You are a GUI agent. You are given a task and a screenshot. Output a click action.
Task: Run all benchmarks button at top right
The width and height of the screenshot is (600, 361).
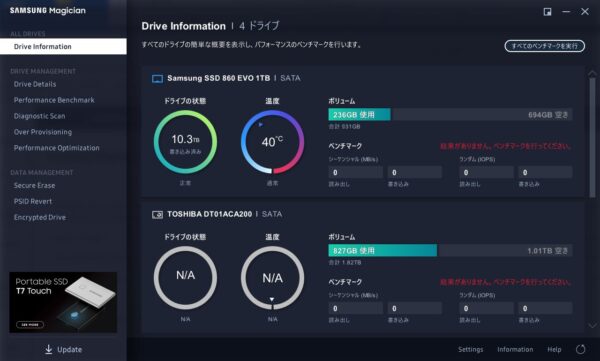(545, 46)
